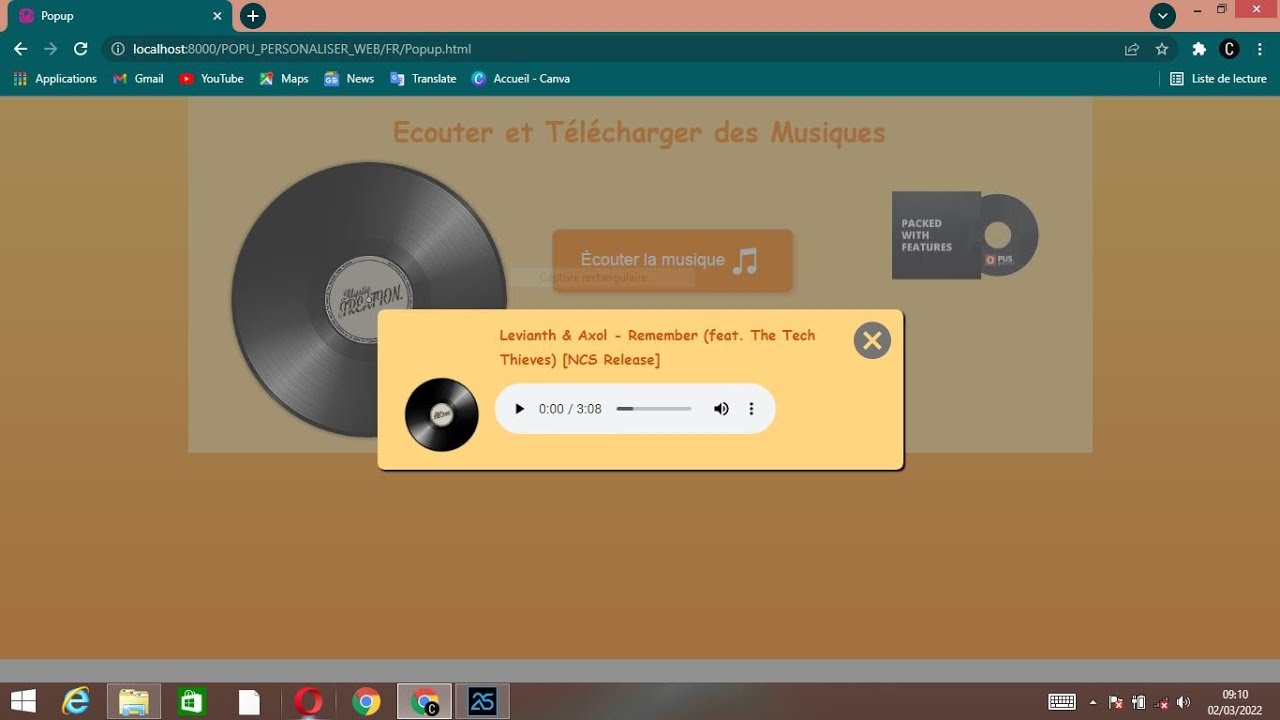Click the Levianth & Axol song title

(x=658, y=347)
